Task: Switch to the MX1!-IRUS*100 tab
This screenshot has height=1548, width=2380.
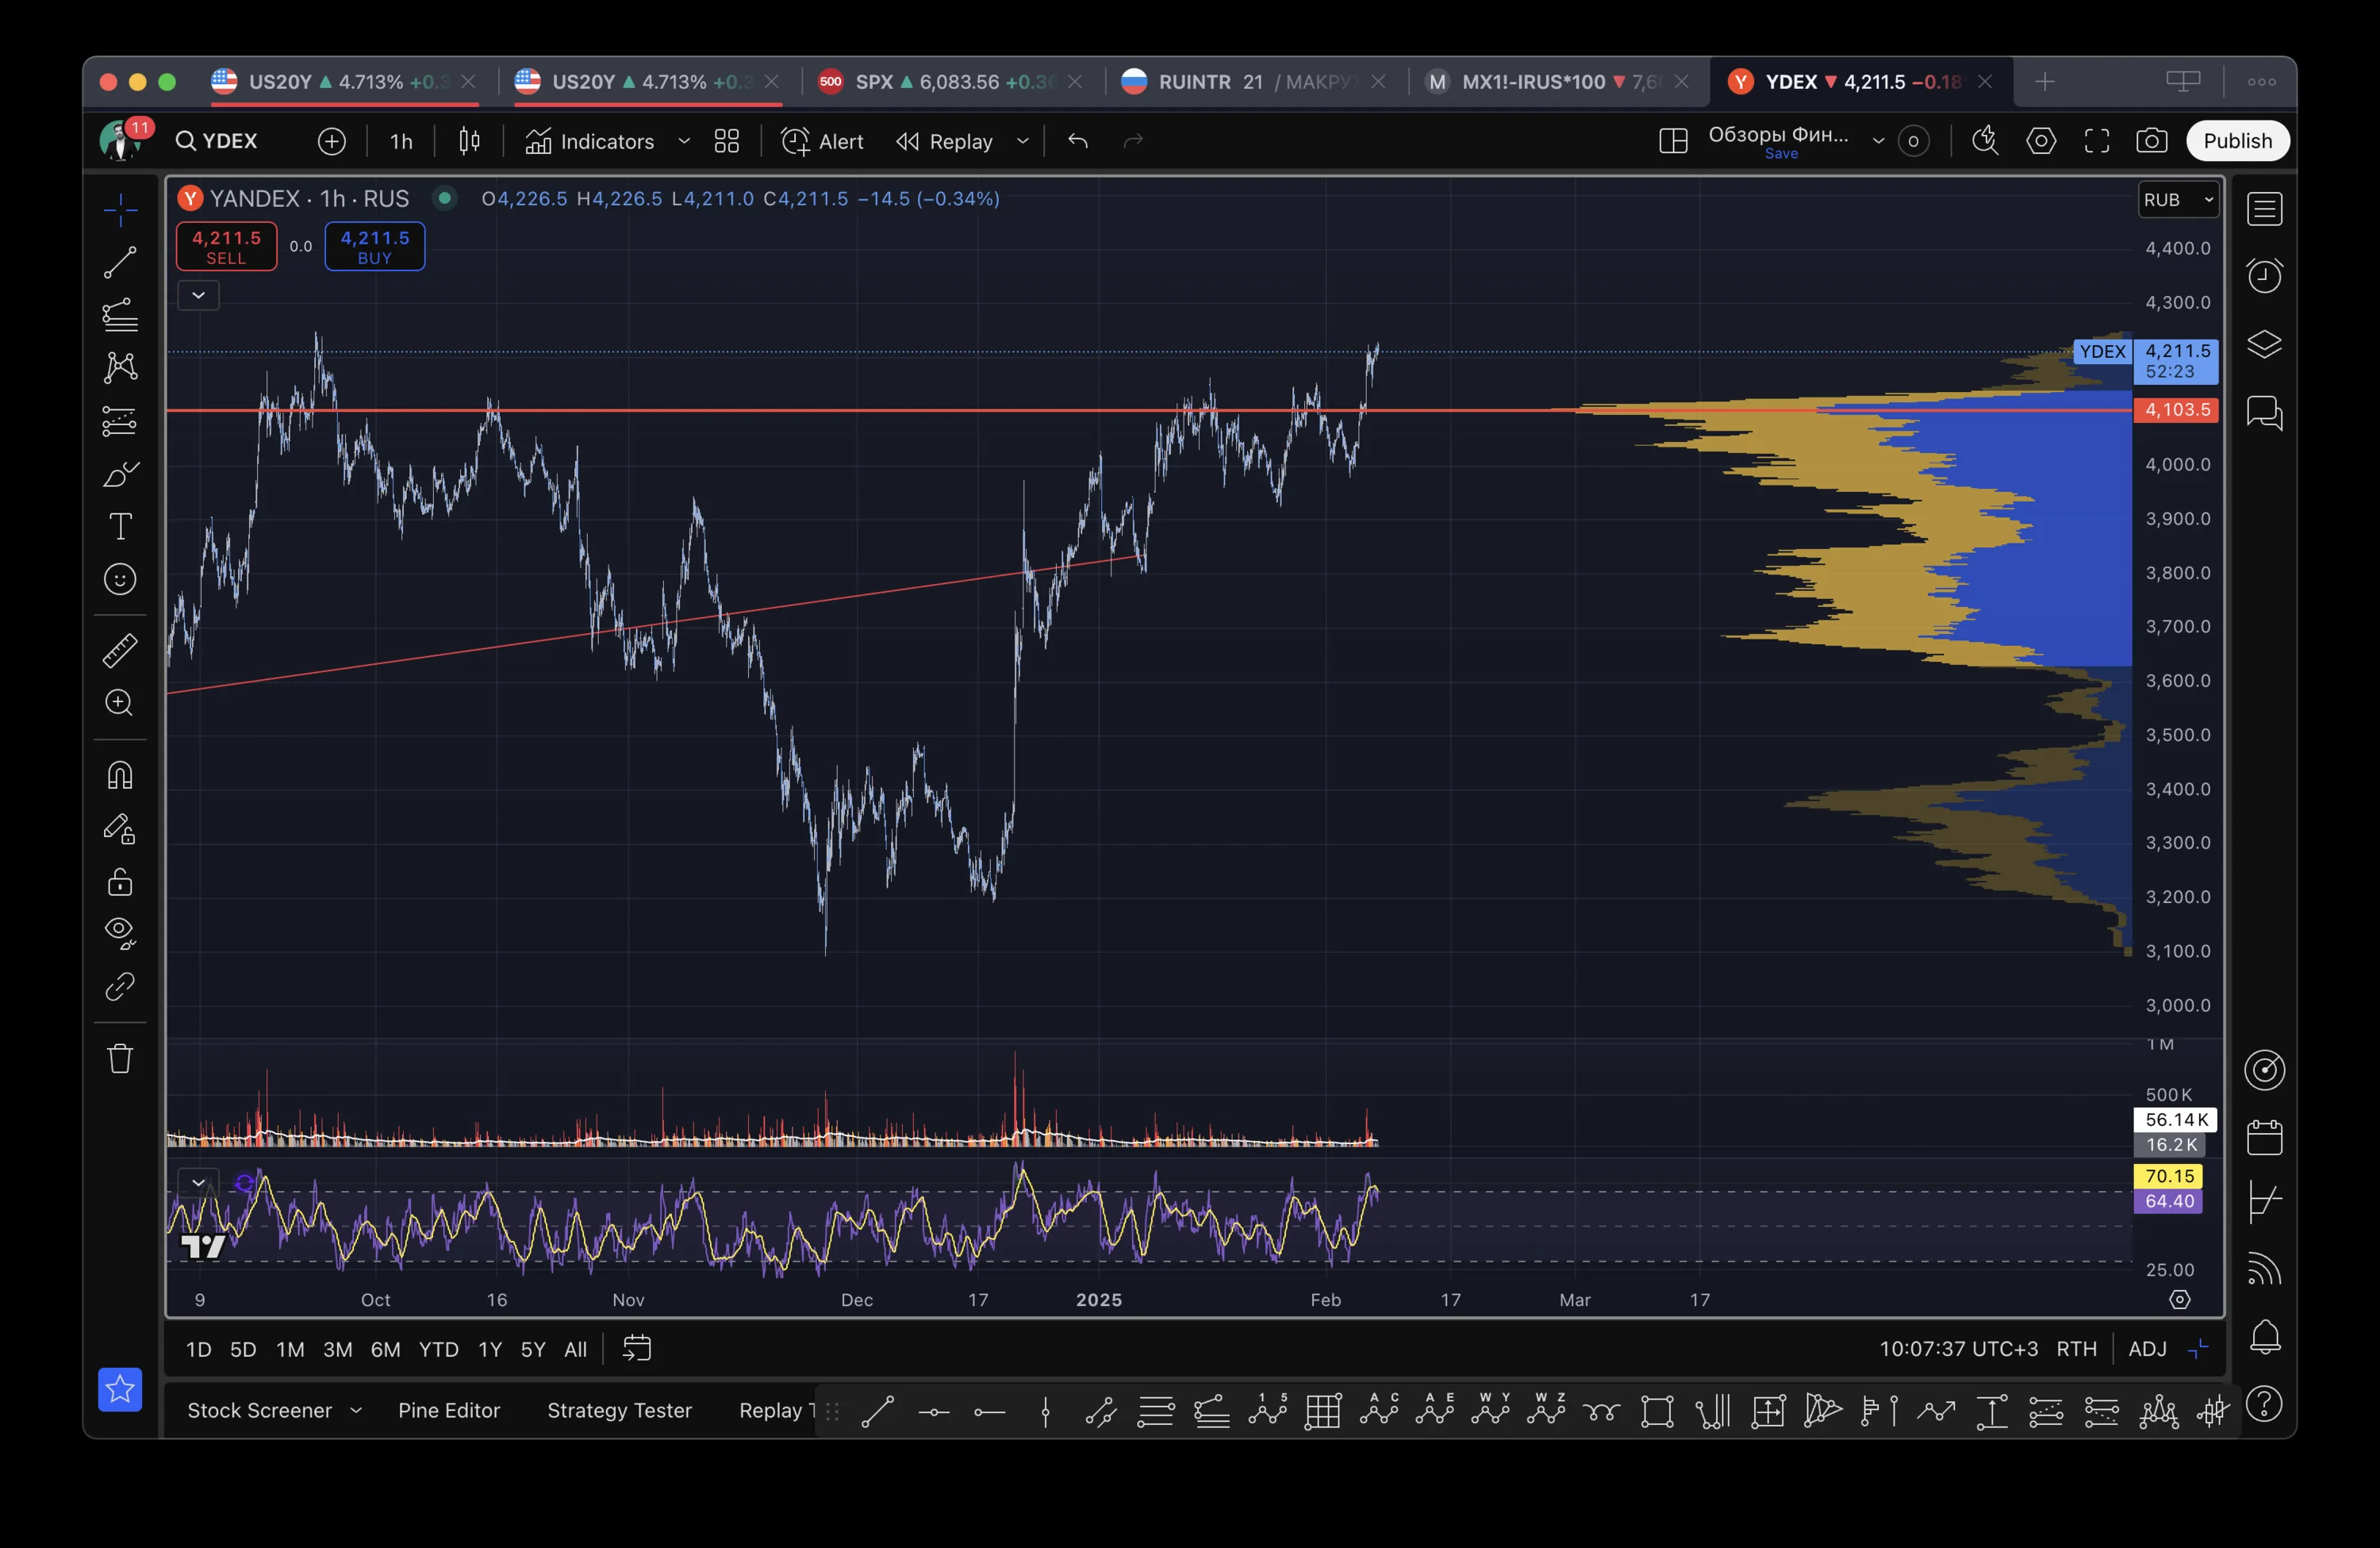Action: click(x=1559, y=82)
